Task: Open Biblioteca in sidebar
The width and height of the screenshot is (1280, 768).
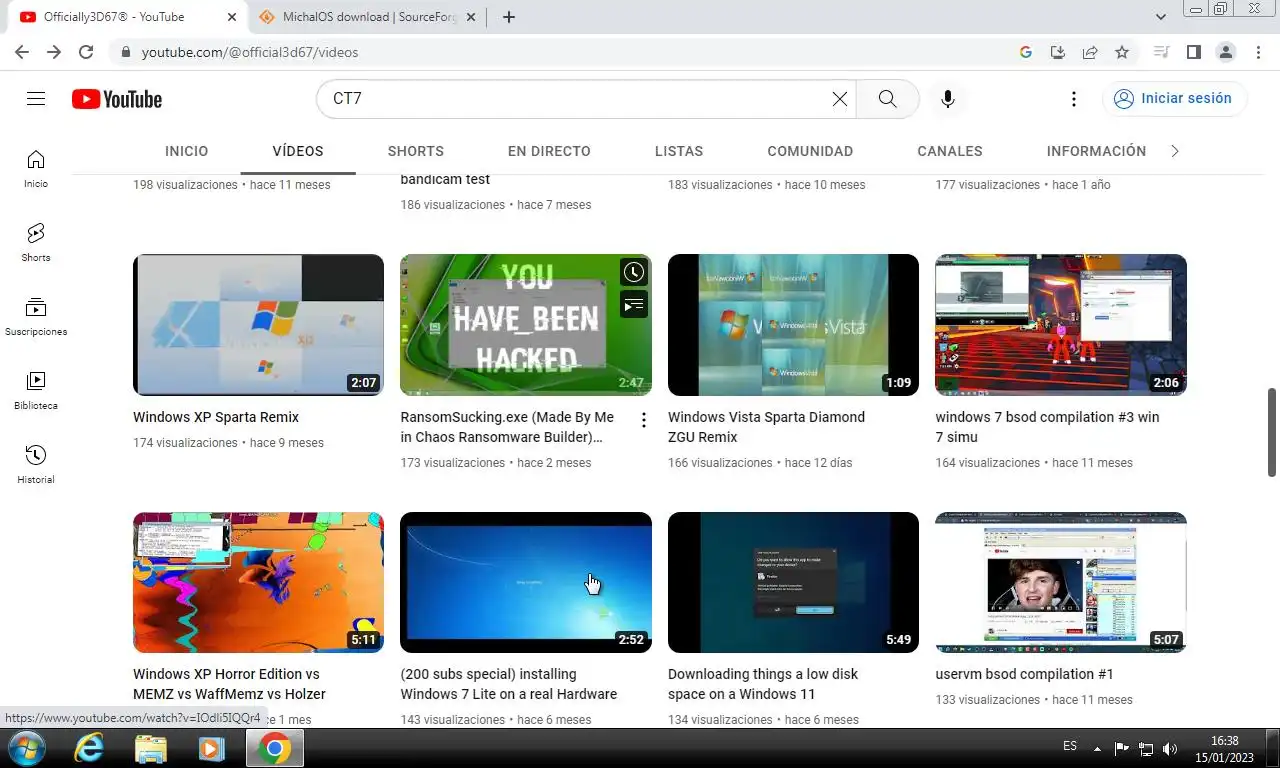Action: pyautogui.click(x=36, y=391)
